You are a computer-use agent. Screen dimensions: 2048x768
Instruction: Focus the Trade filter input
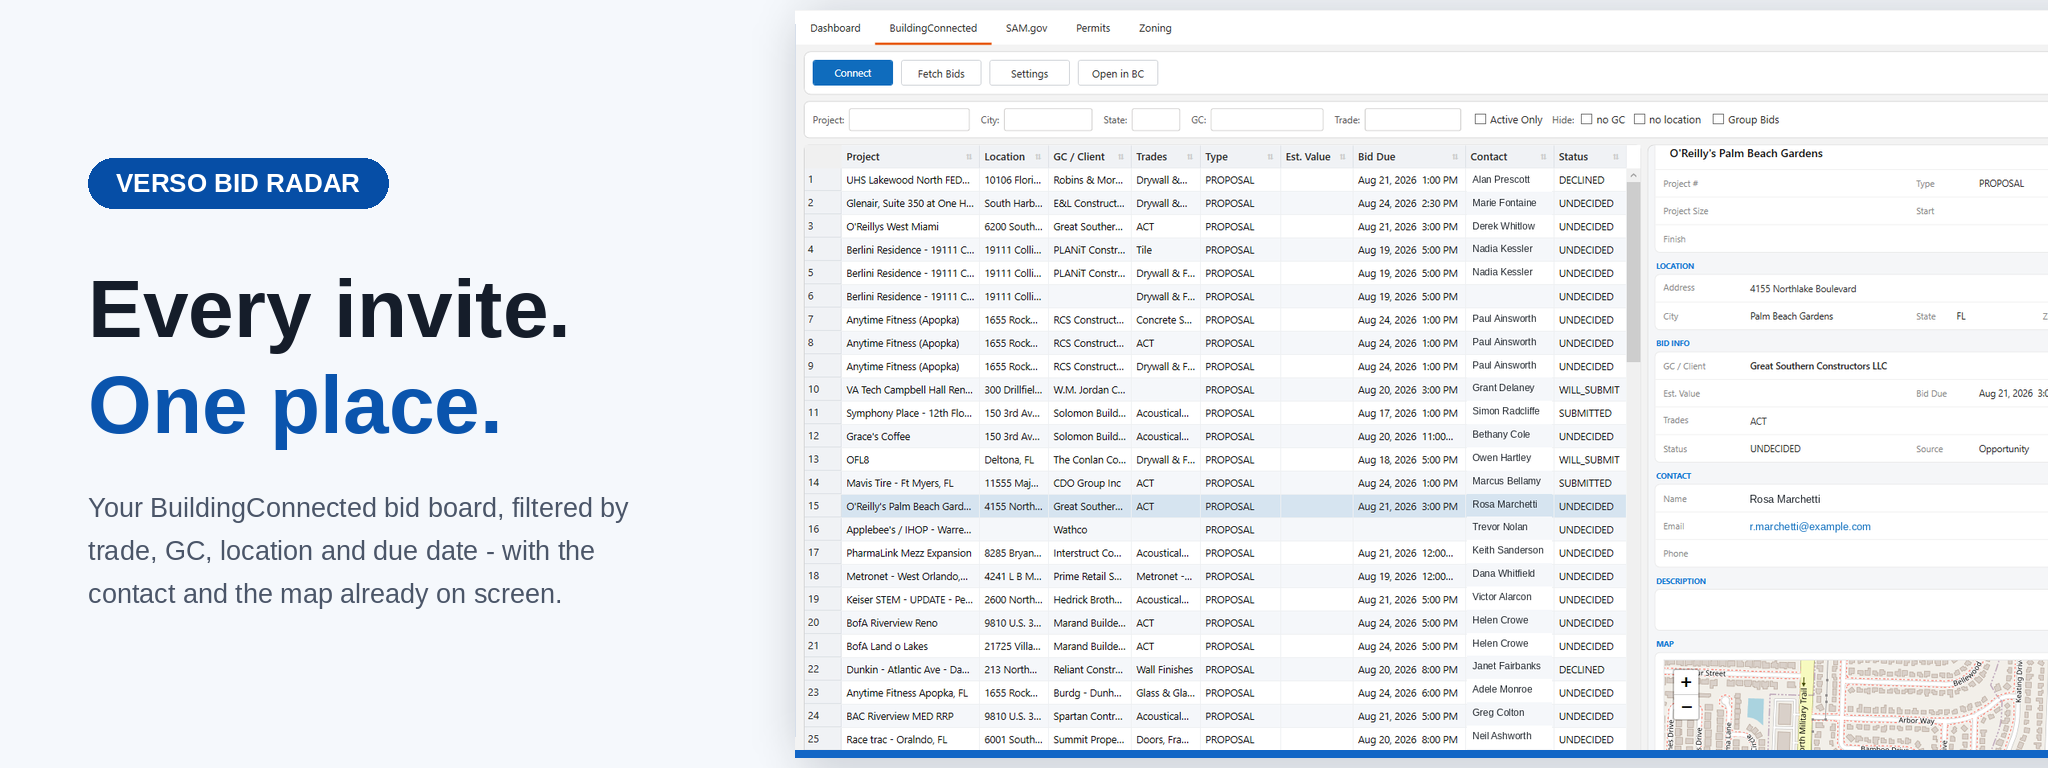[1413, 120]
